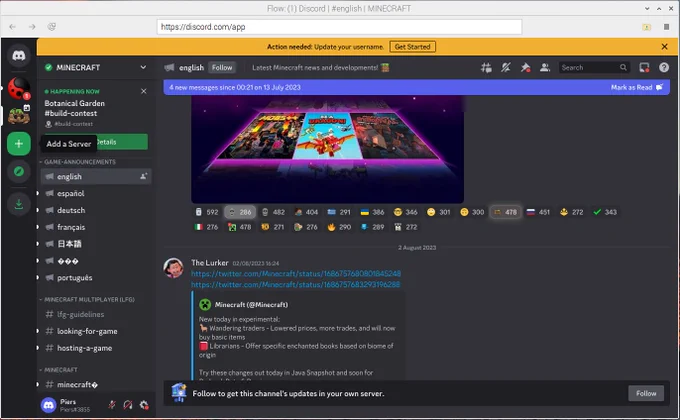Toggle the member list icon
The width and height of the screenshot is (680, 420).
[545, 68]
